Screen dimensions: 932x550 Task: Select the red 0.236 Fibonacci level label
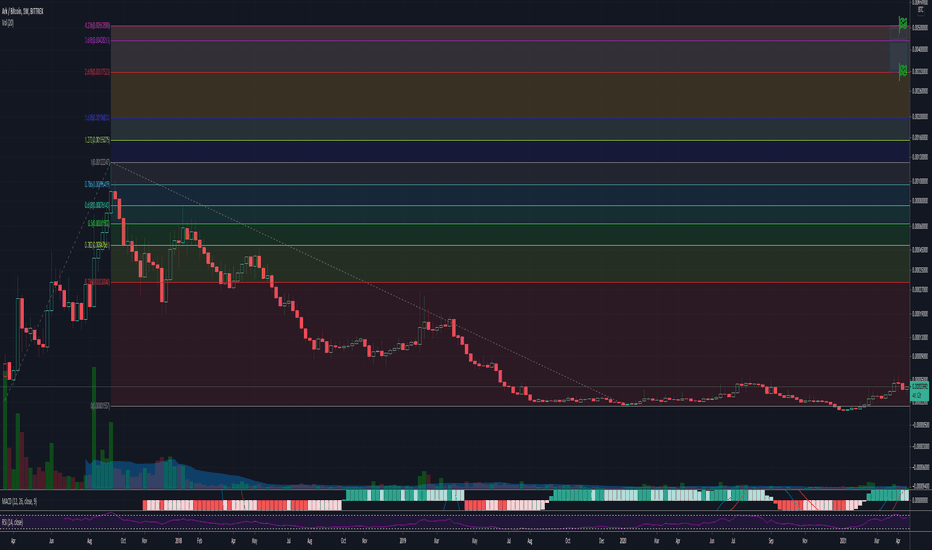(x=97, y=282)
